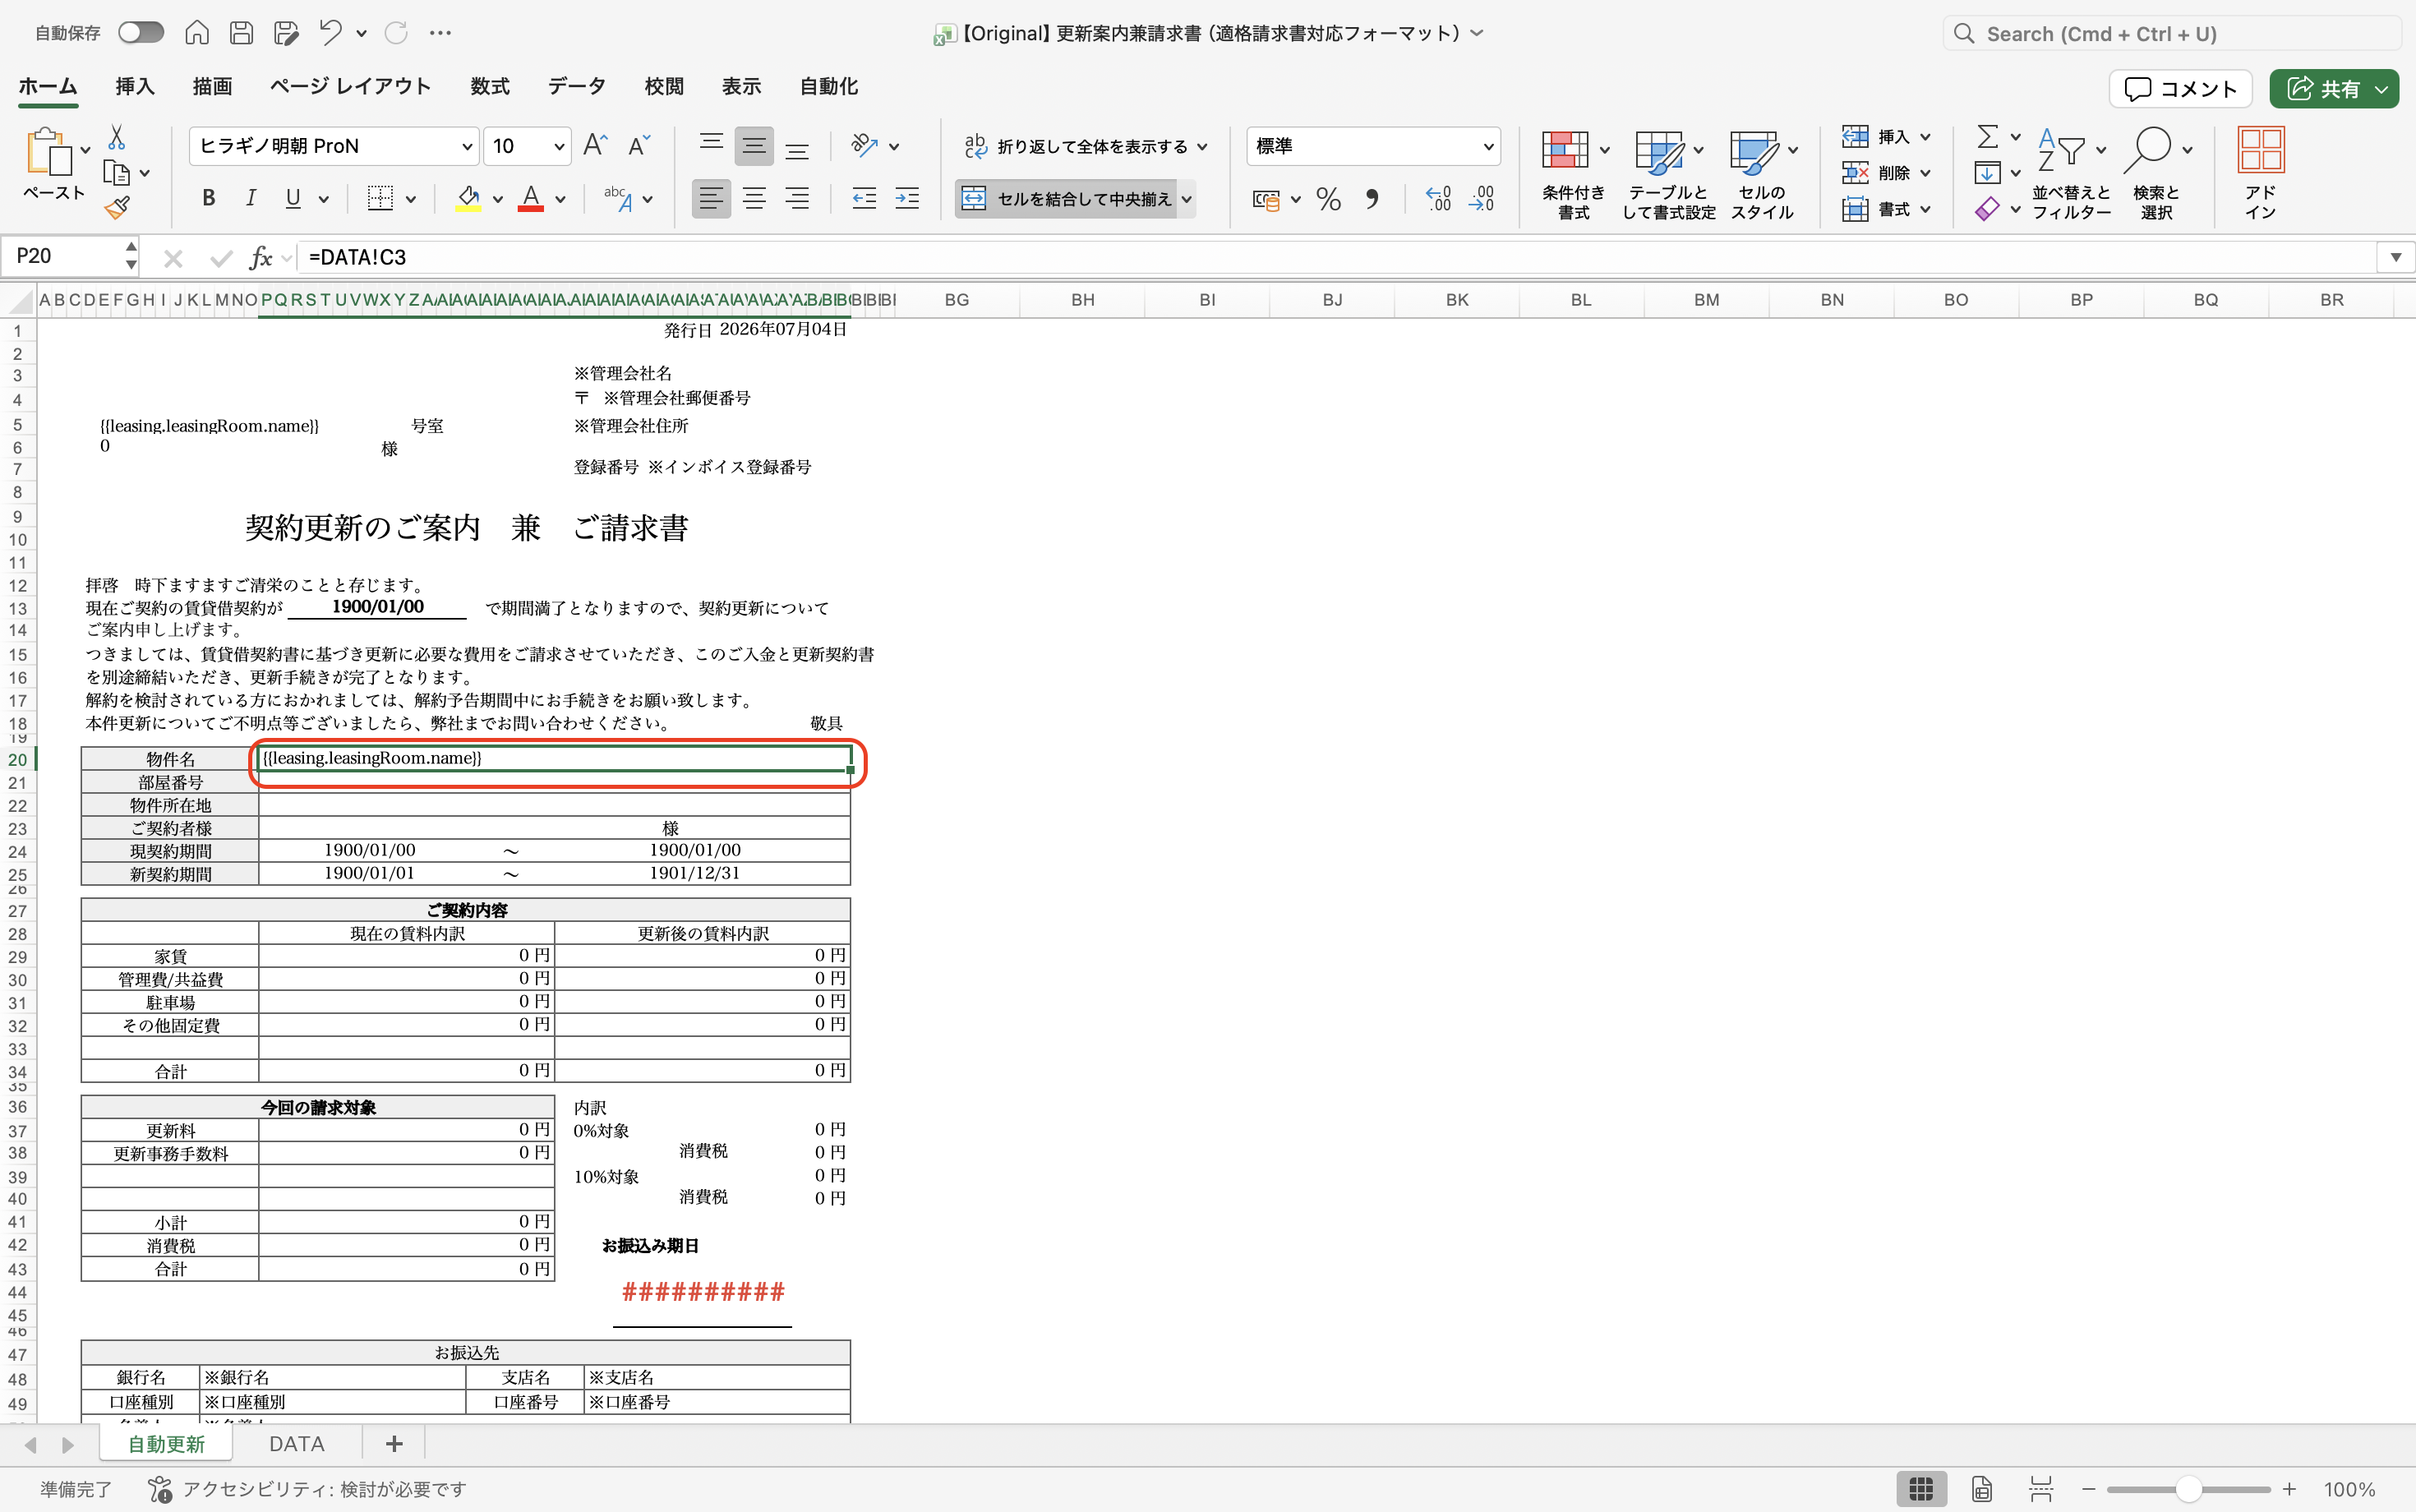Open Conditional Formatting (条件付き書式)
The height and width of the screenshot is (1512, 2416).
pos(1573,174)
